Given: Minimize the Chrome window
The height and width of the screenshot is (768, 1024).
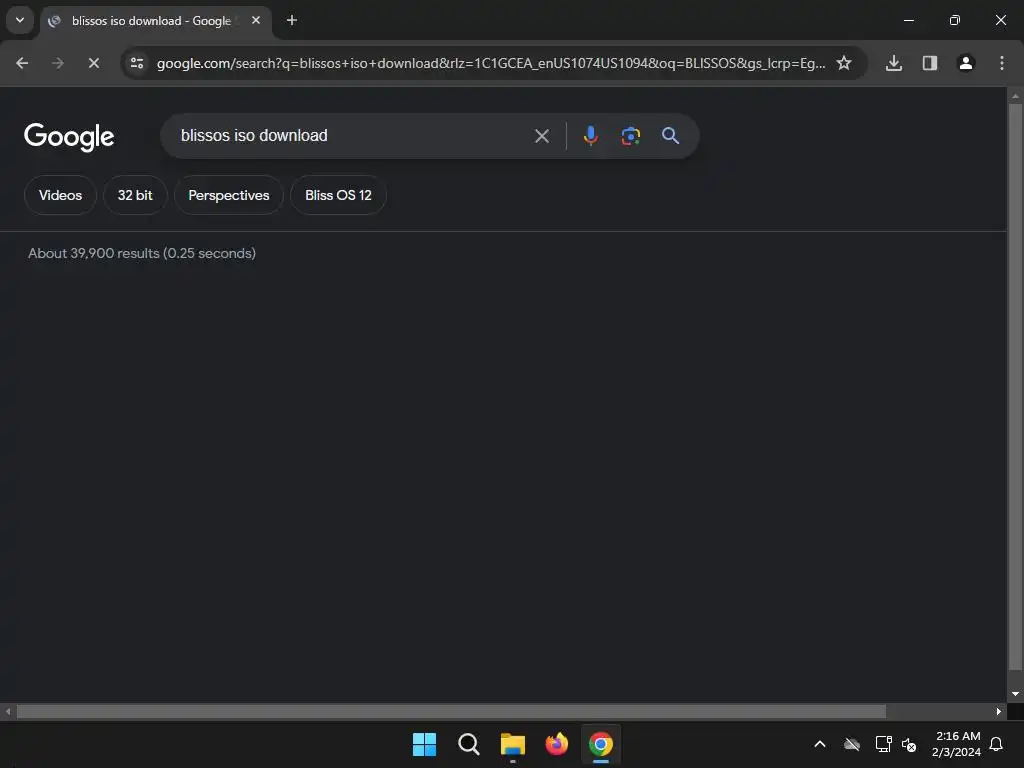Looking at the screenshot, I should click(908, 20).
